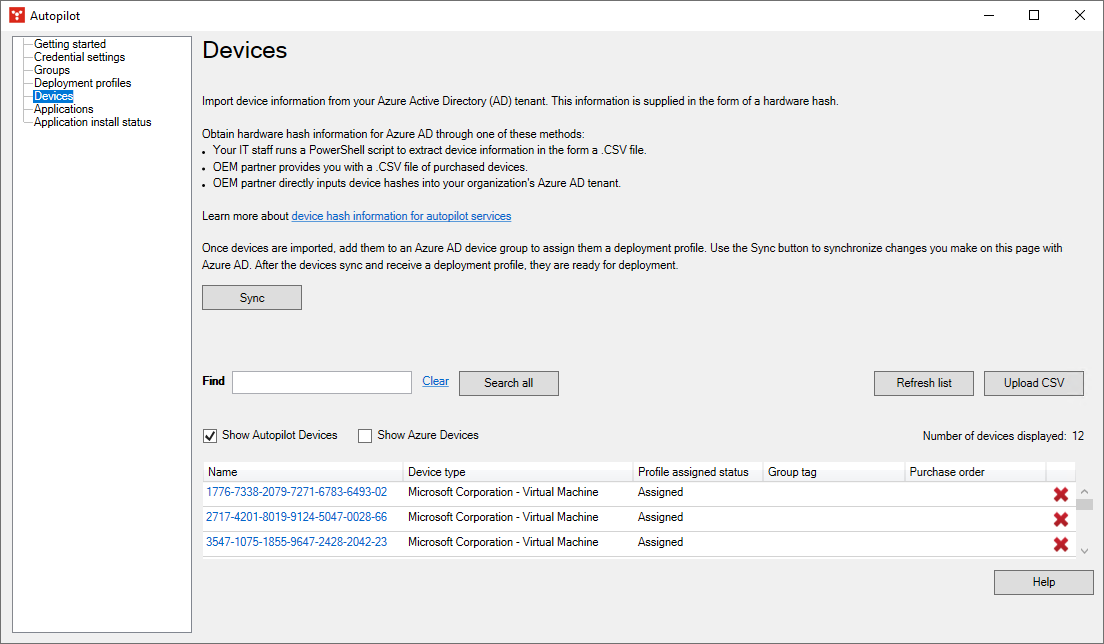Select Groups in the sidebar tree
The width and height of the screenshot is (1104, 644).
pyautogui.click(x=52, y=70)
